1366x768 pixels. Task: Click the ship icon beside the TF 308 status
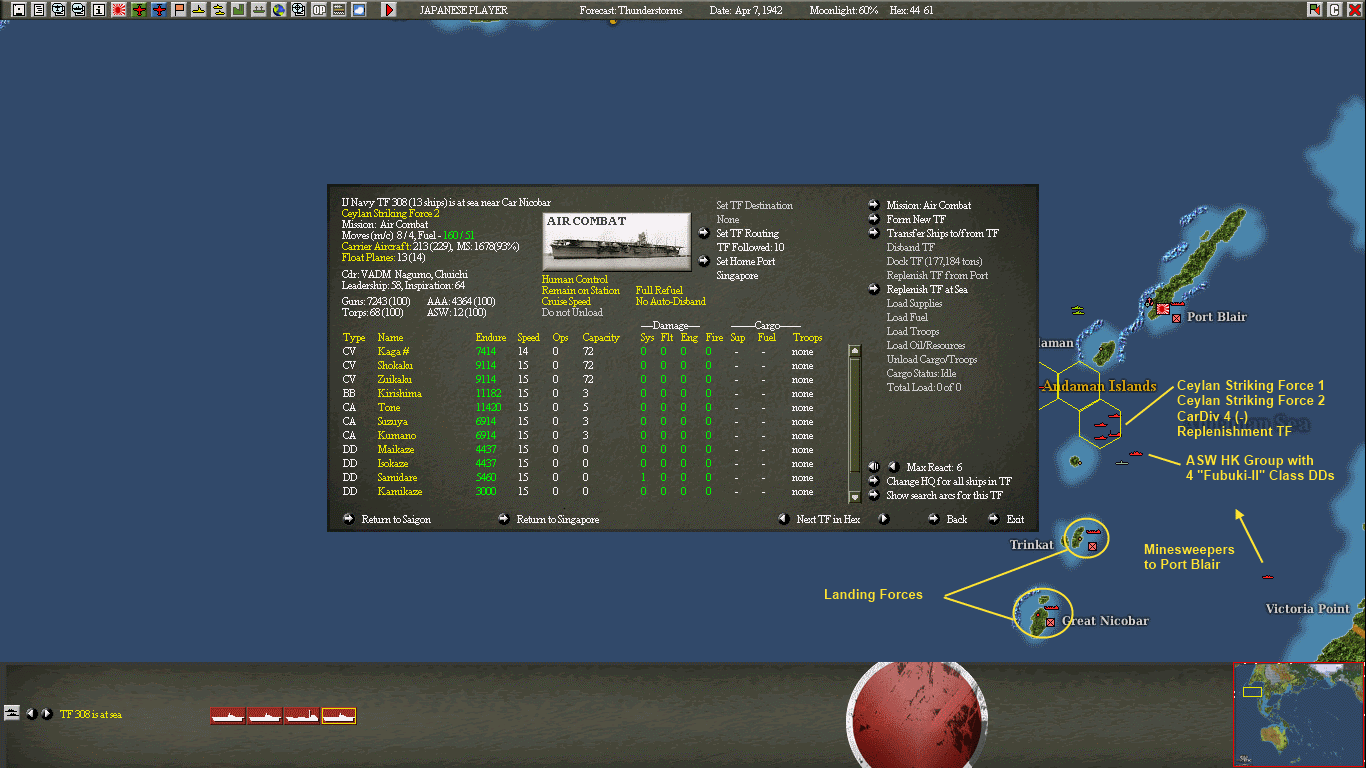pyautogui.click(x=12, y=713)
